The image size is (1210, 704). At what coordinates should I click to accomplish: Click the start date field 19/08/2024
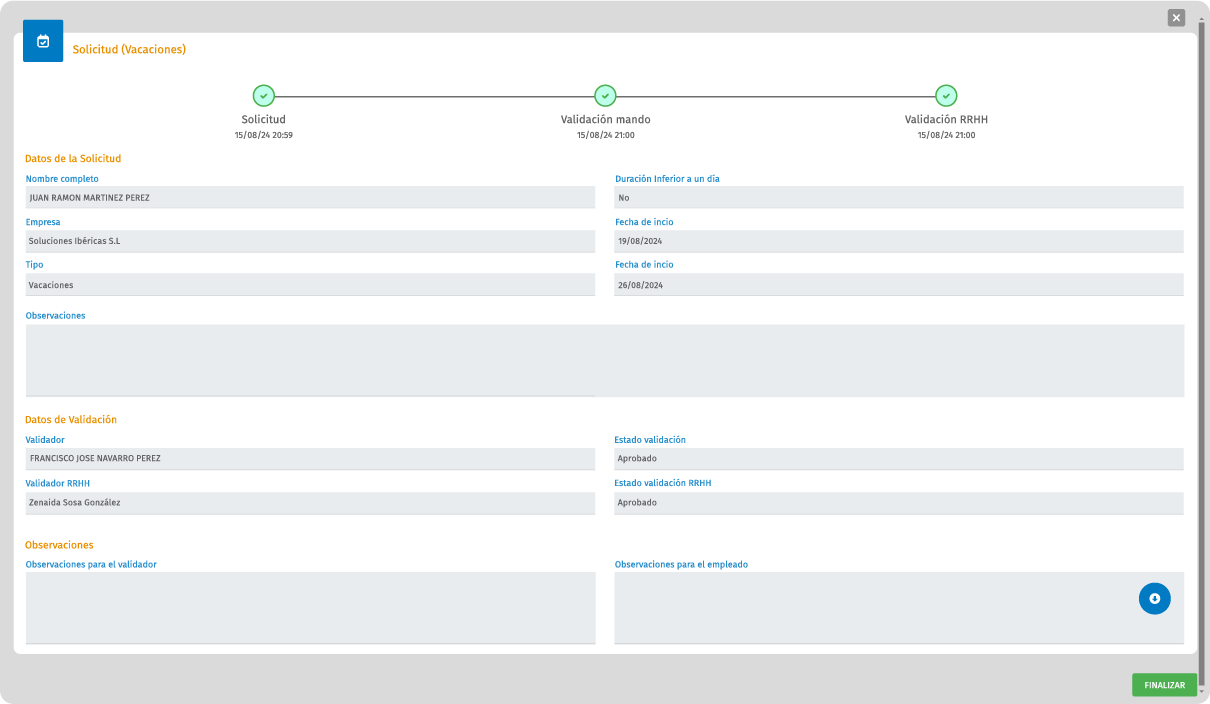898,241
